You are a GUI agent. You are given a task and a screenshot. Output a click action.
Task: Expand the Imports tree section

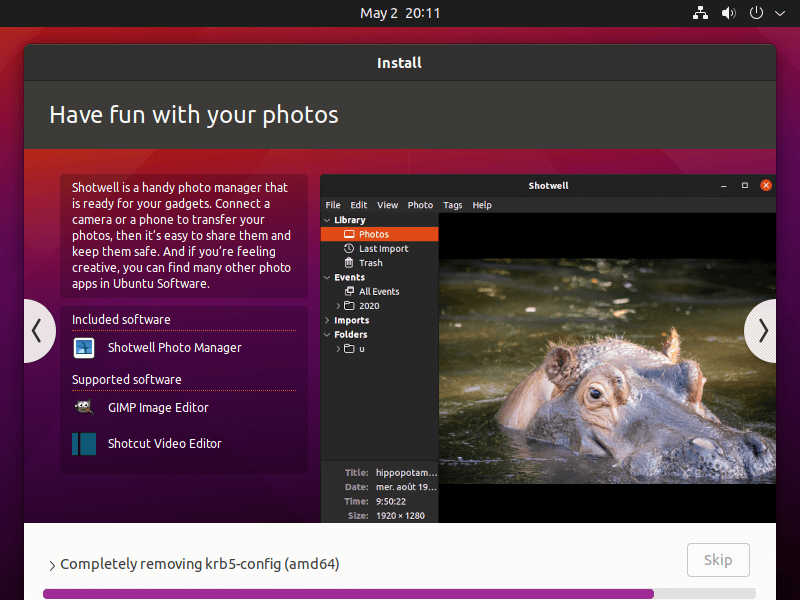(x=327, y=320)
